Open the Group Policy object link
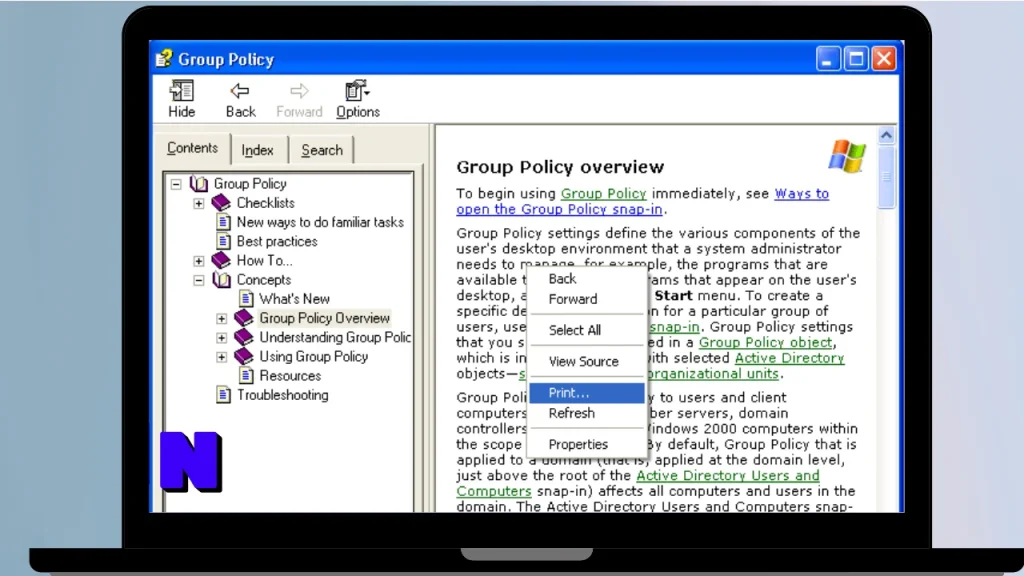 [765, 342]
